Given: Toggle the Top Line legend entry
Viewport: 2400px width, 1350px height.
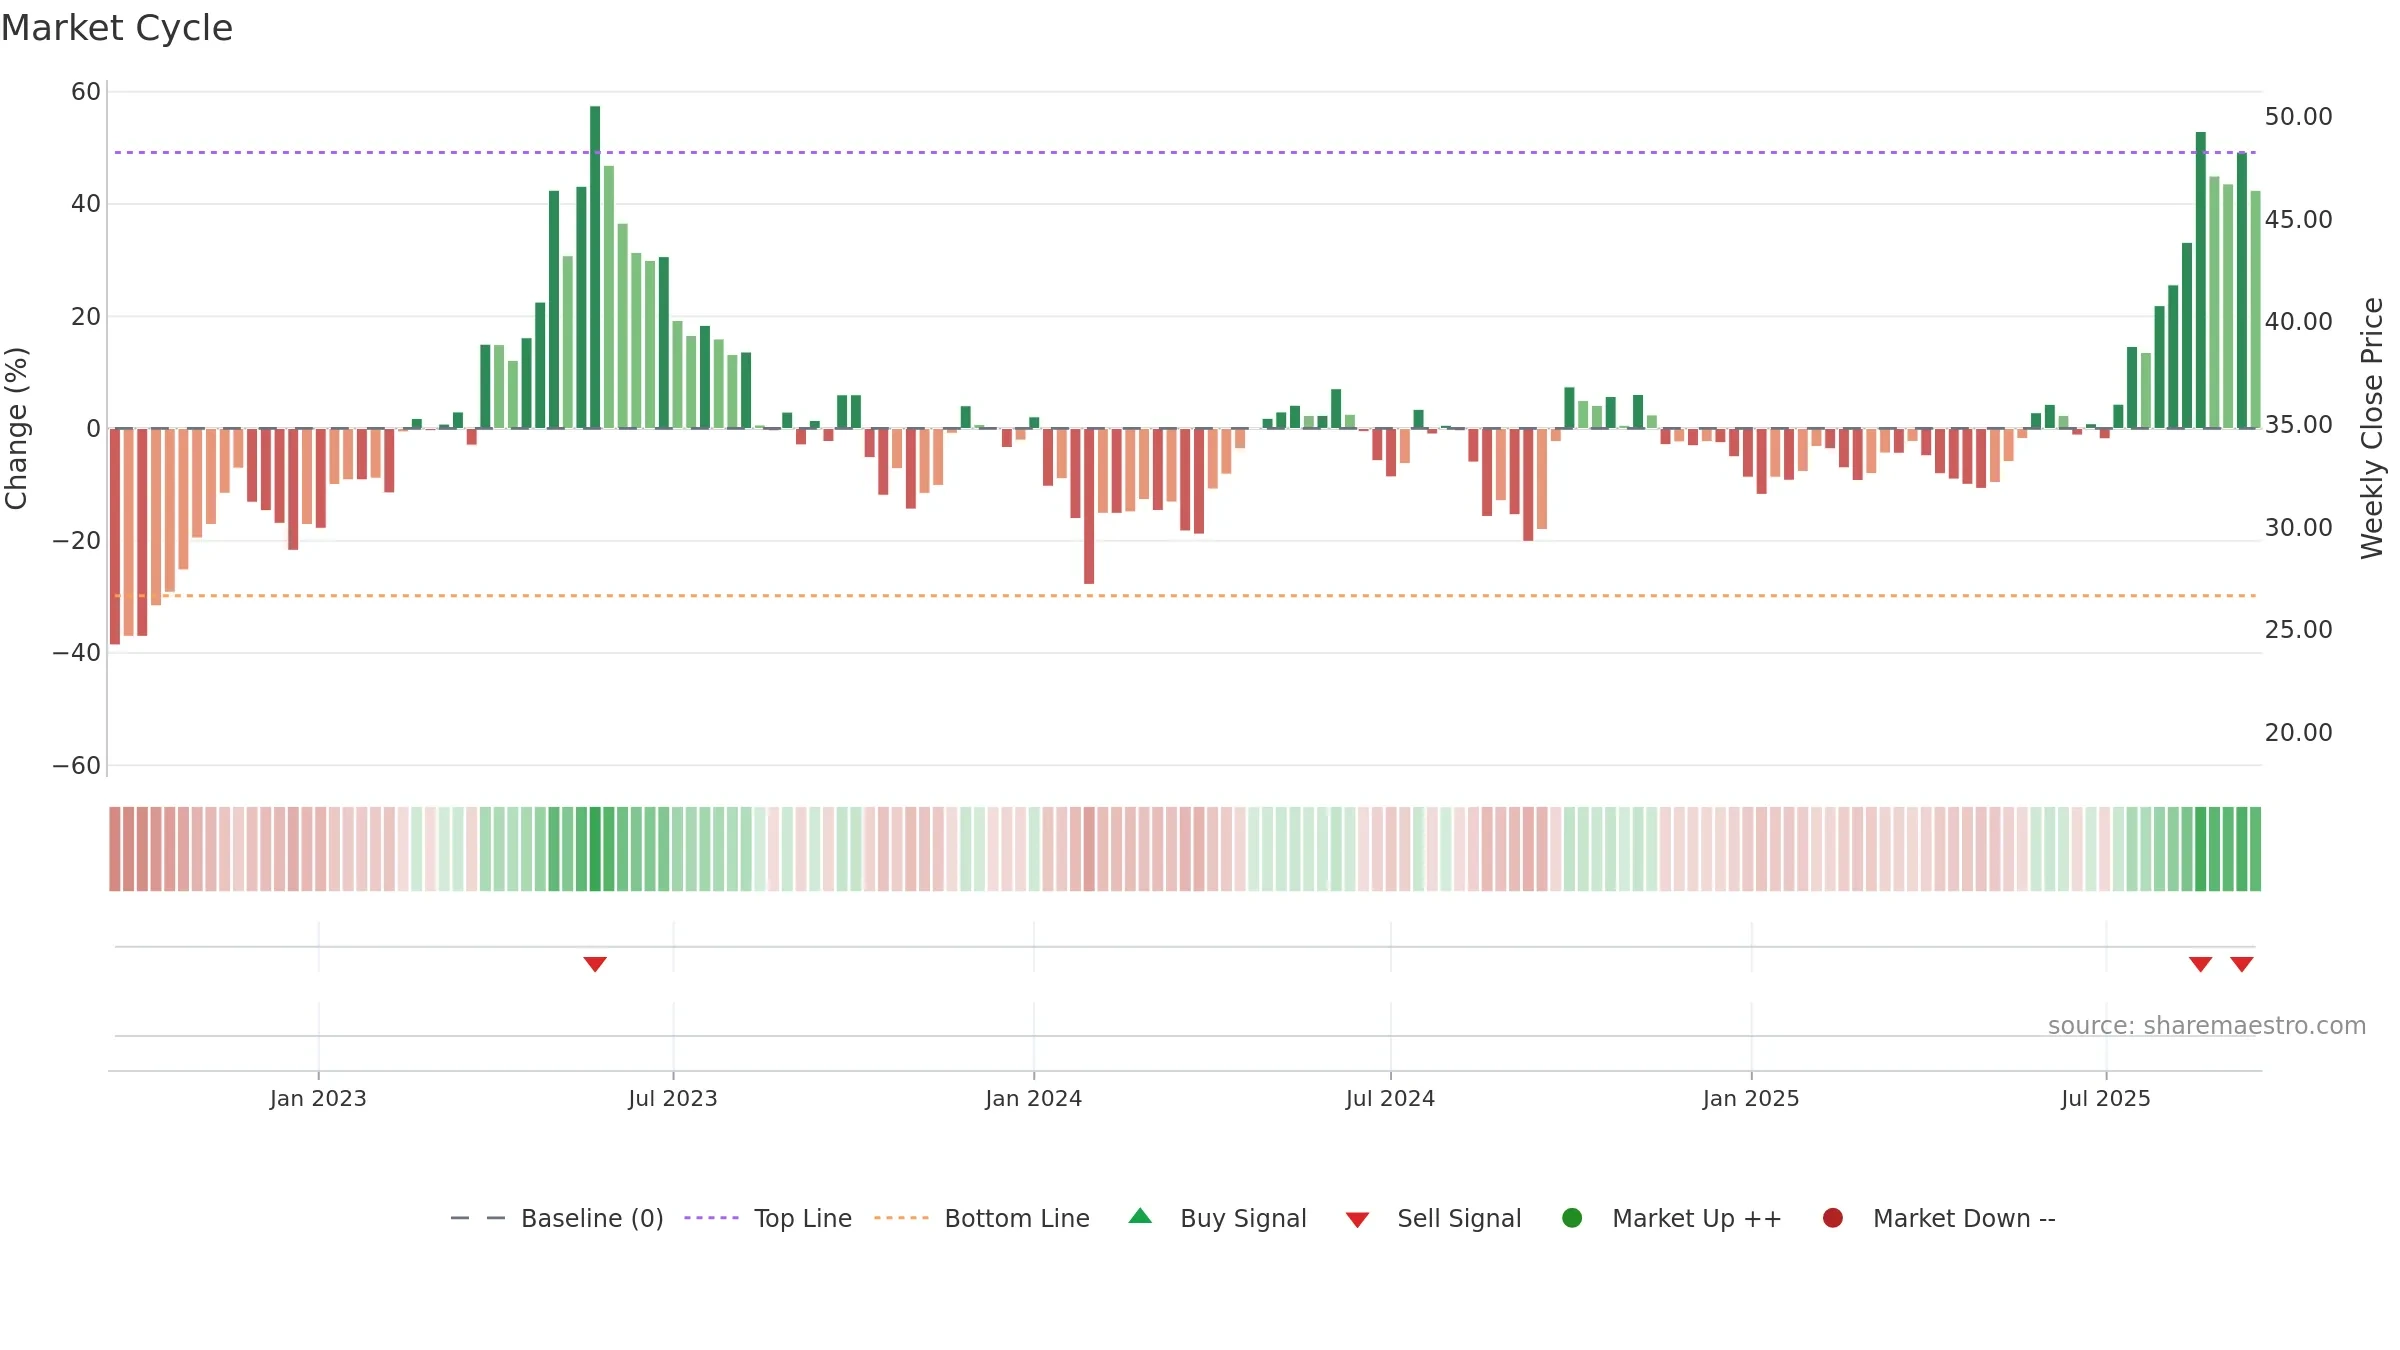Looking at the screenshot, I should point(768,1218).
